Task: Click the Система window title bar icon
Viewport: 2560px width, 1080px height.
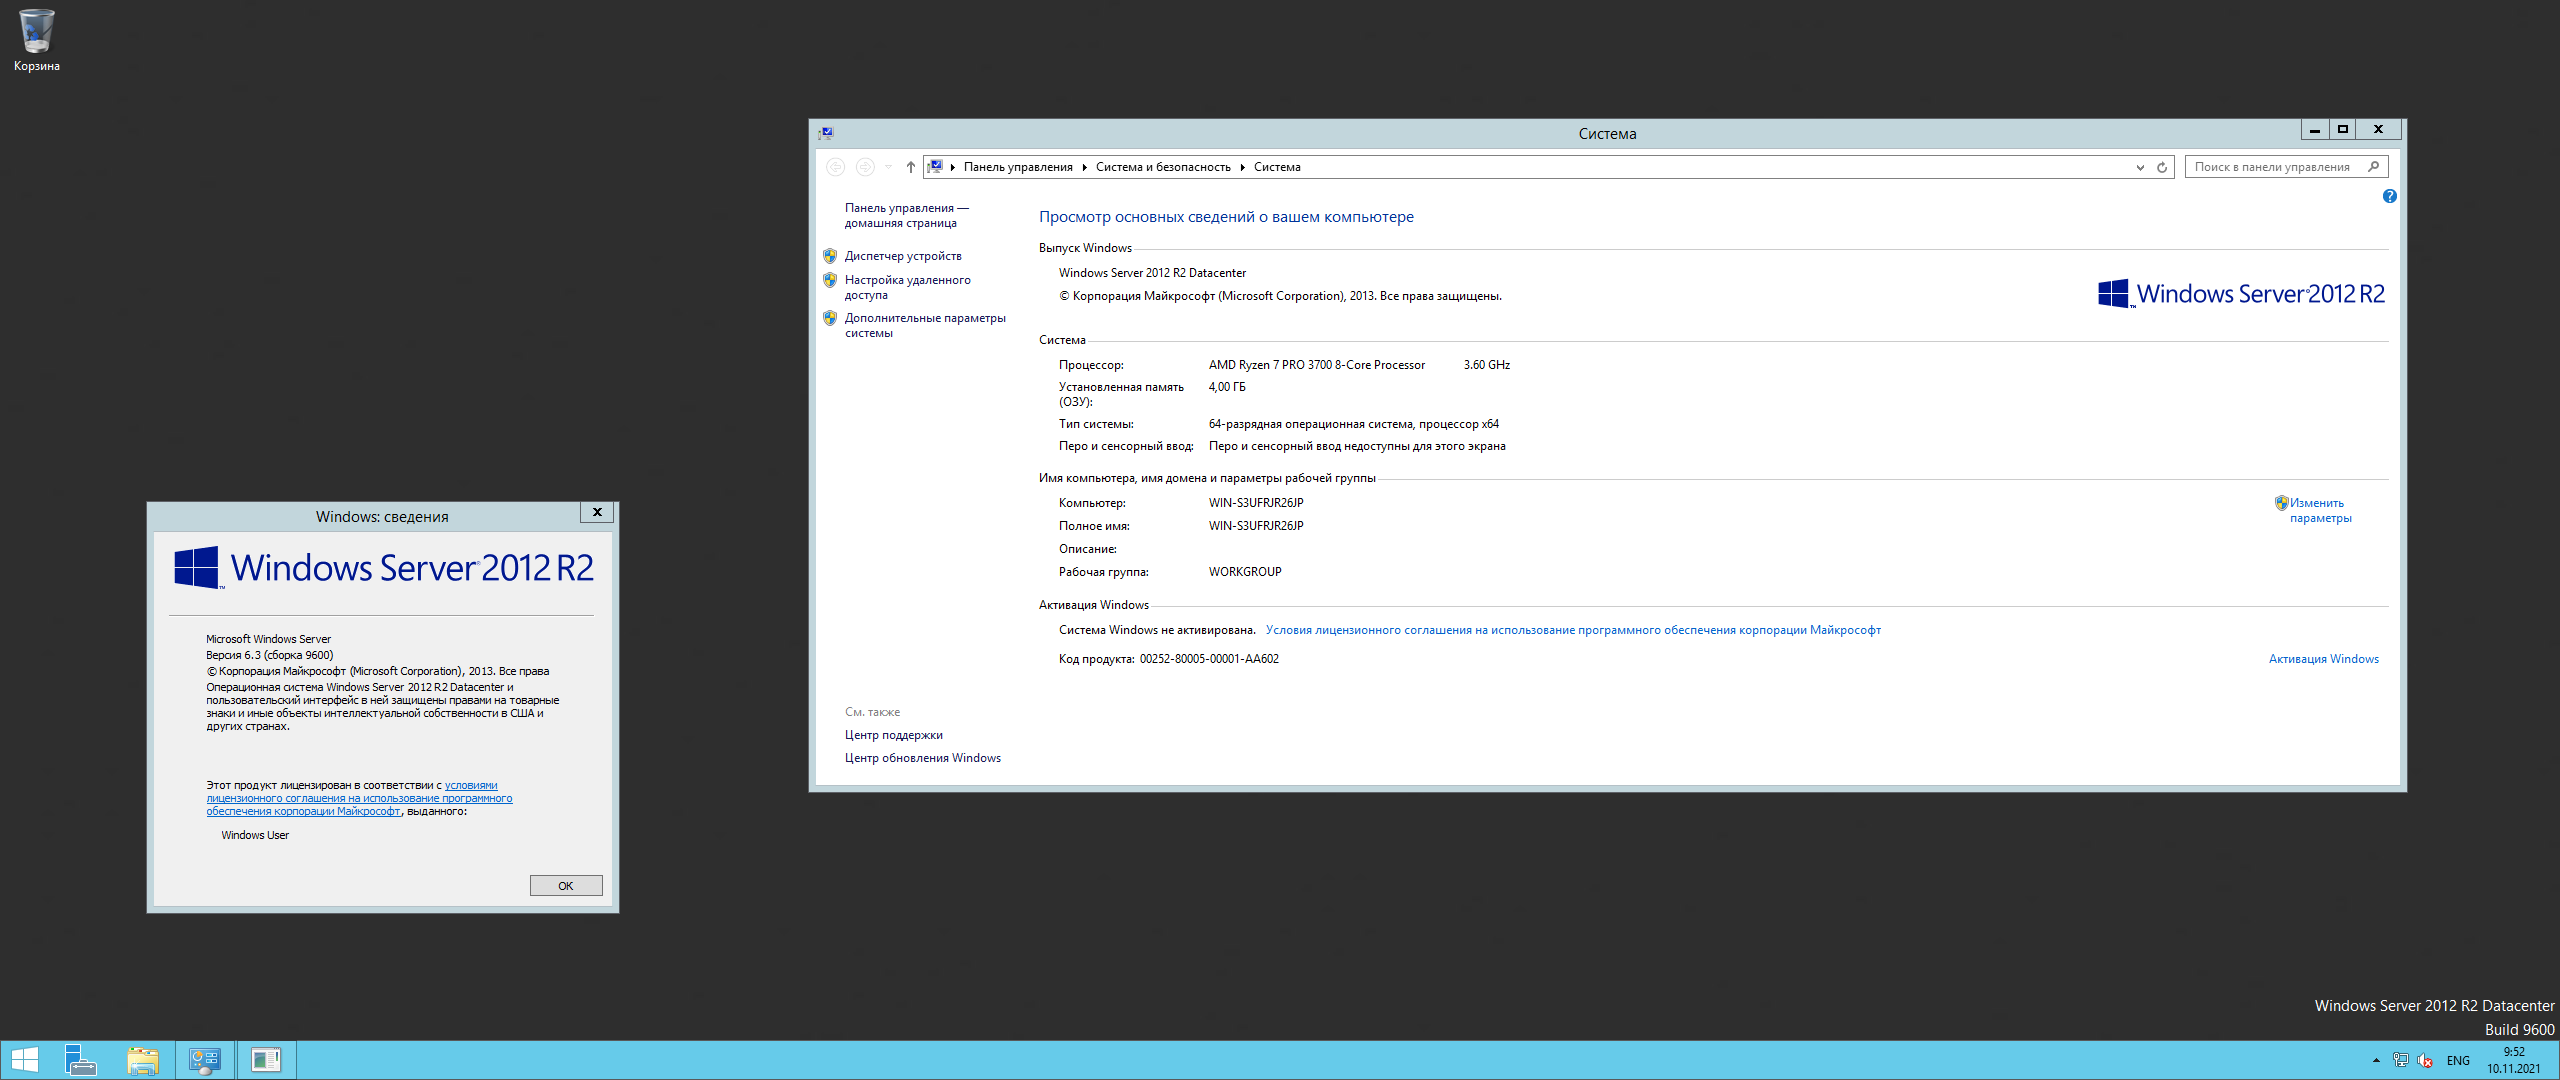Action: (x=826, y=133)
